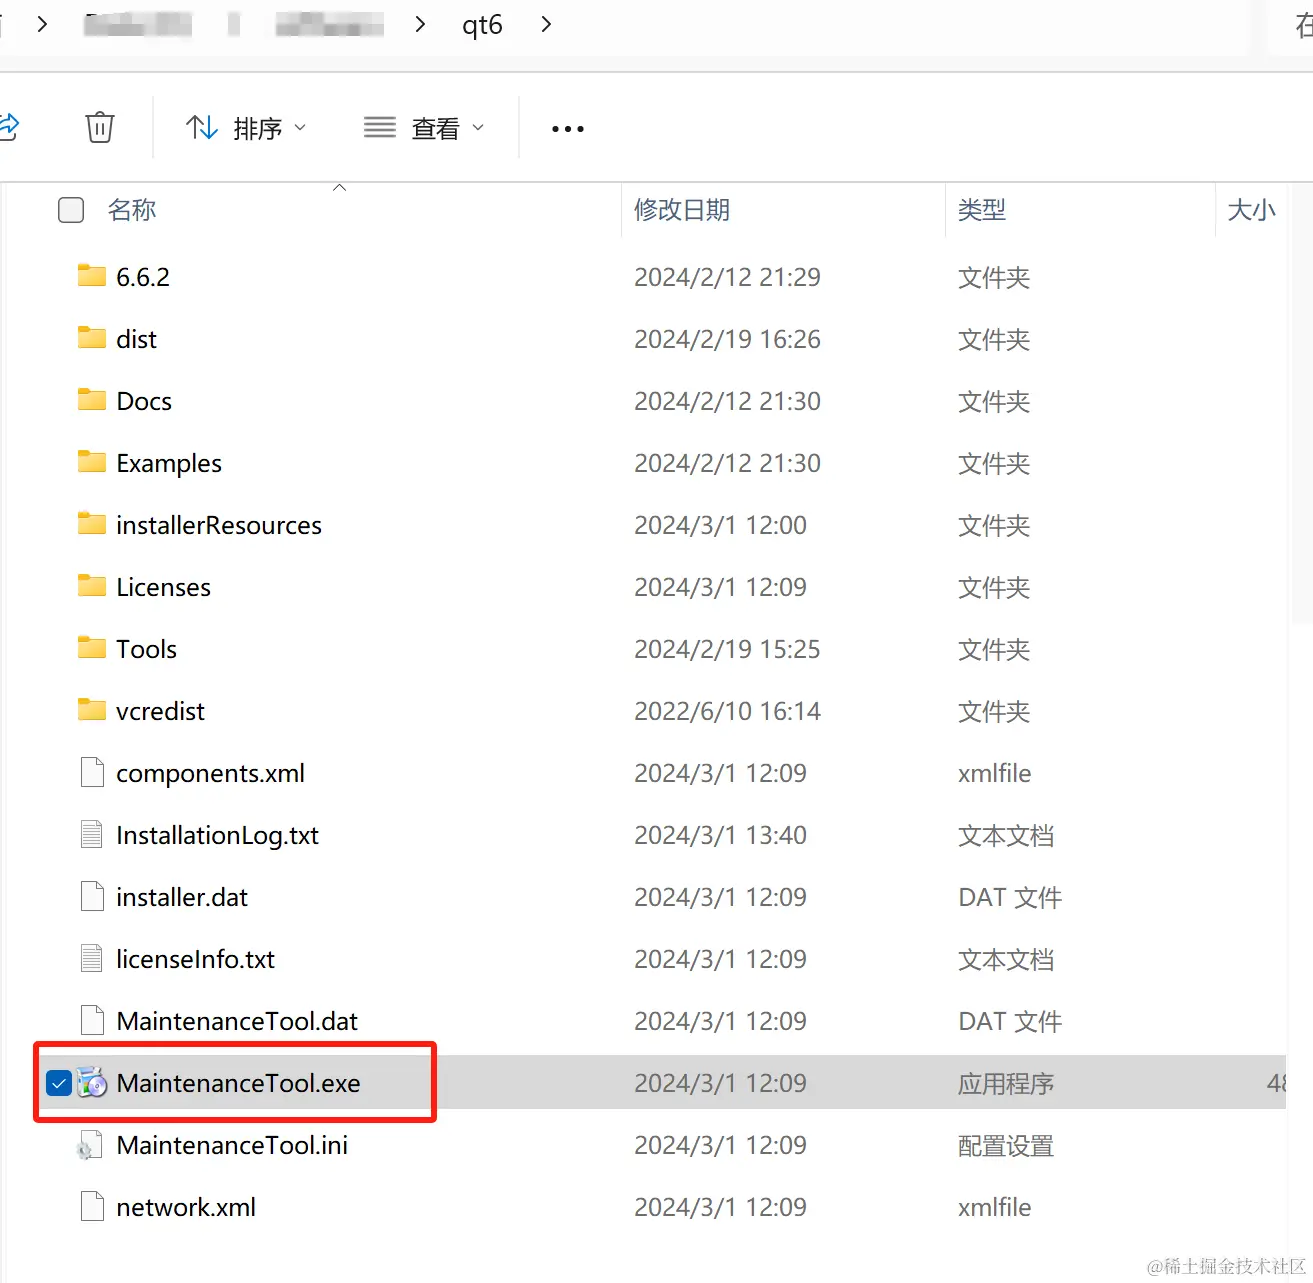1313x1283 pixels.
Task: Click the Licenses folder icon
Action: coord(92,586)
